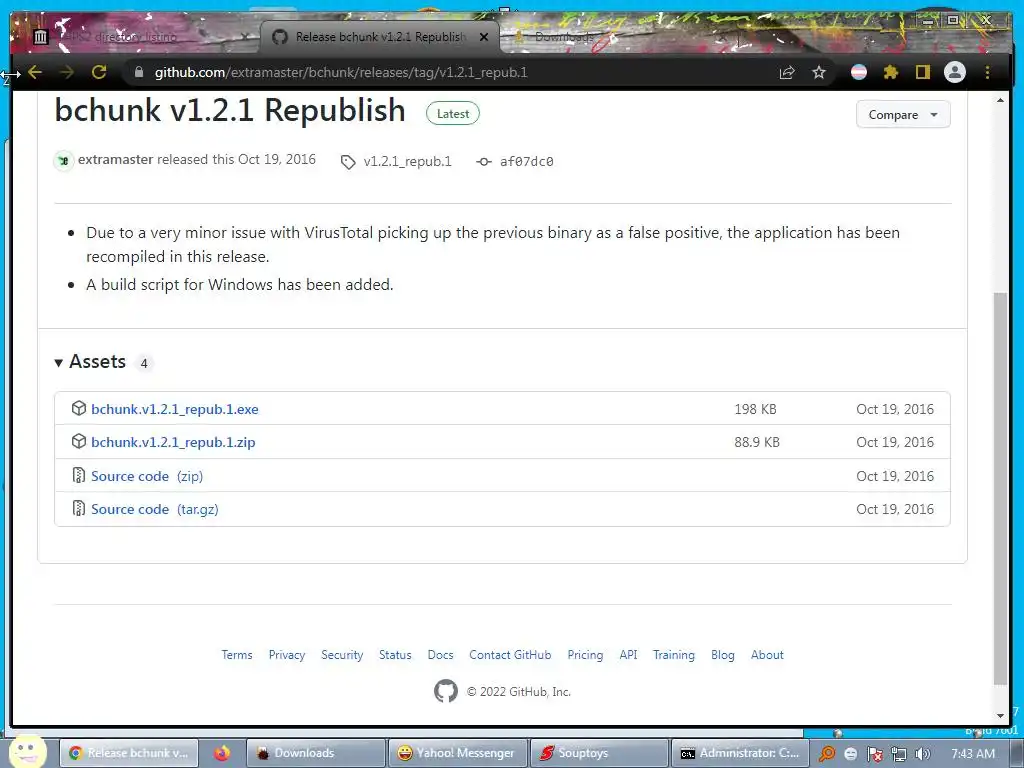The height and width of the screenshot is (768, 1024).
Task: Click file icon for Source code (tar.gz)
Action: 78,508
